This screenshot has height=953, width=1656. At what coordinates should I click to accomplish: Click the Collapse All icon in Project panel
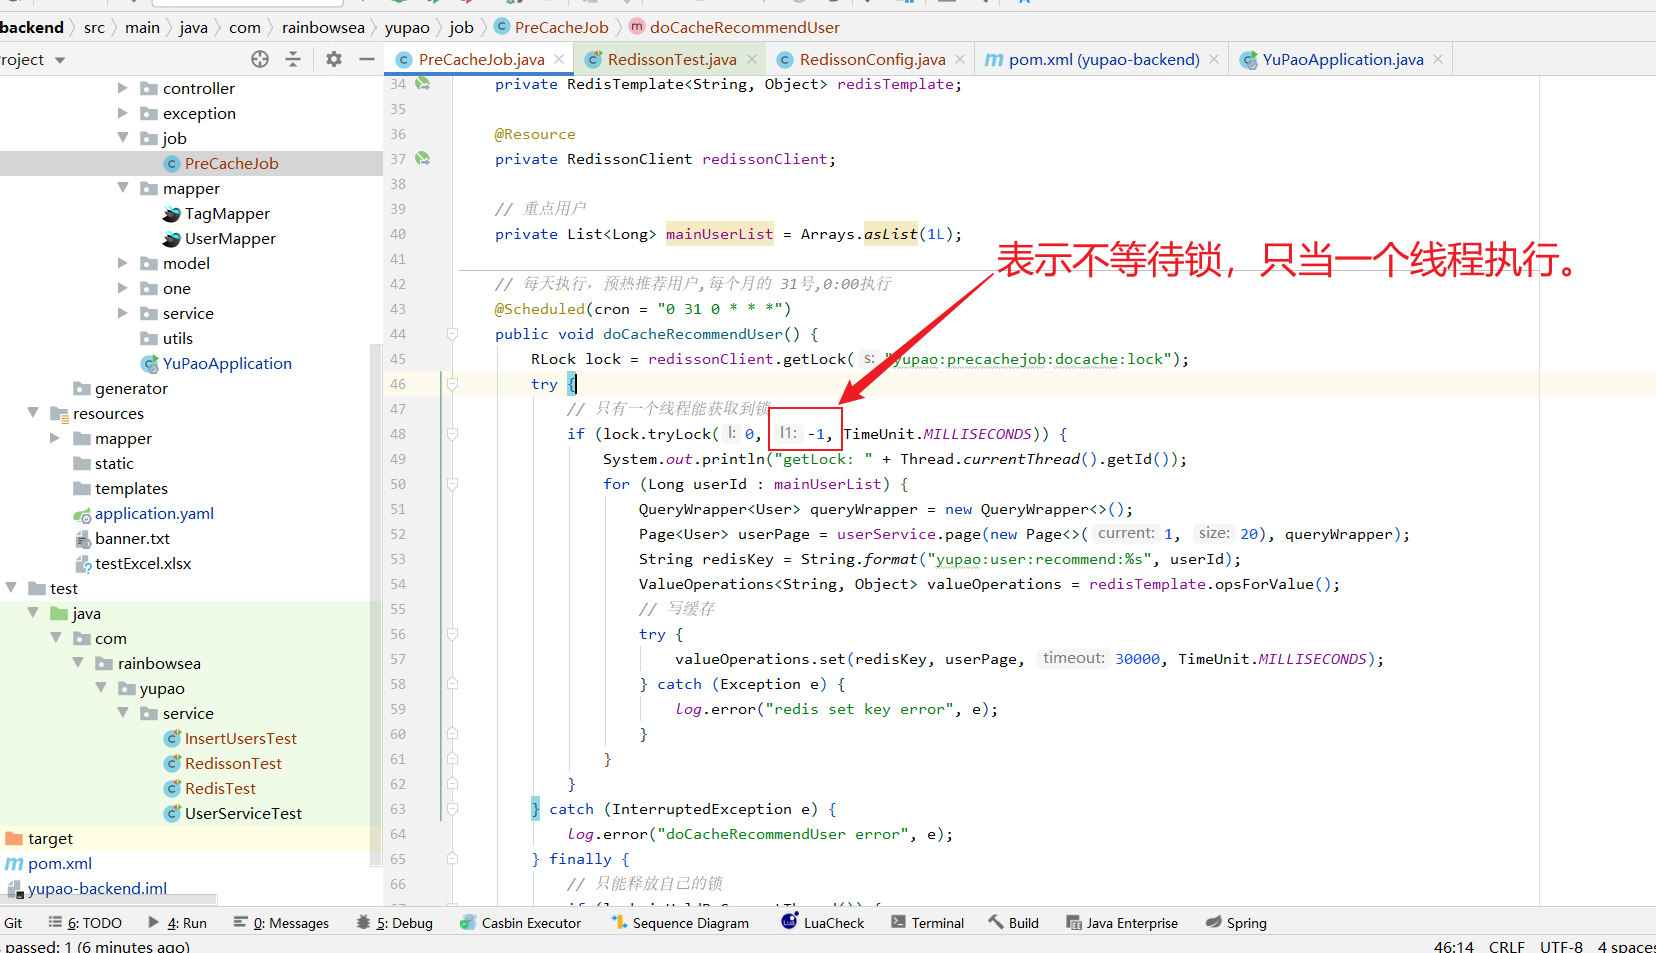coord(293,59)
